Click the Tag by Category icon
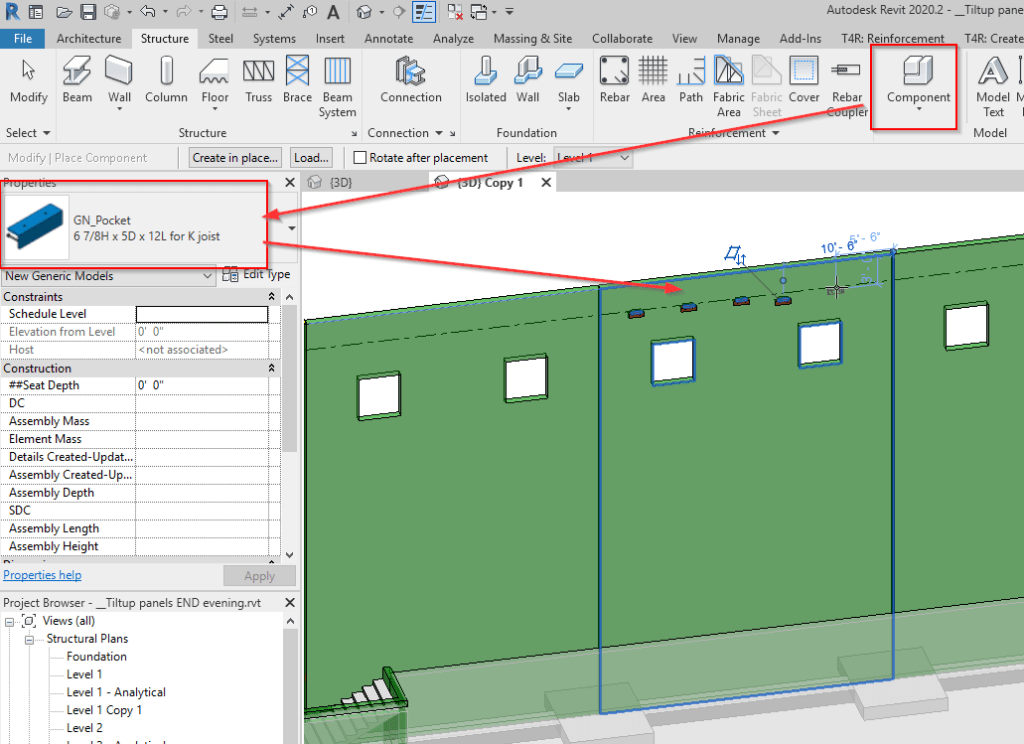 [x=310, y=12]
